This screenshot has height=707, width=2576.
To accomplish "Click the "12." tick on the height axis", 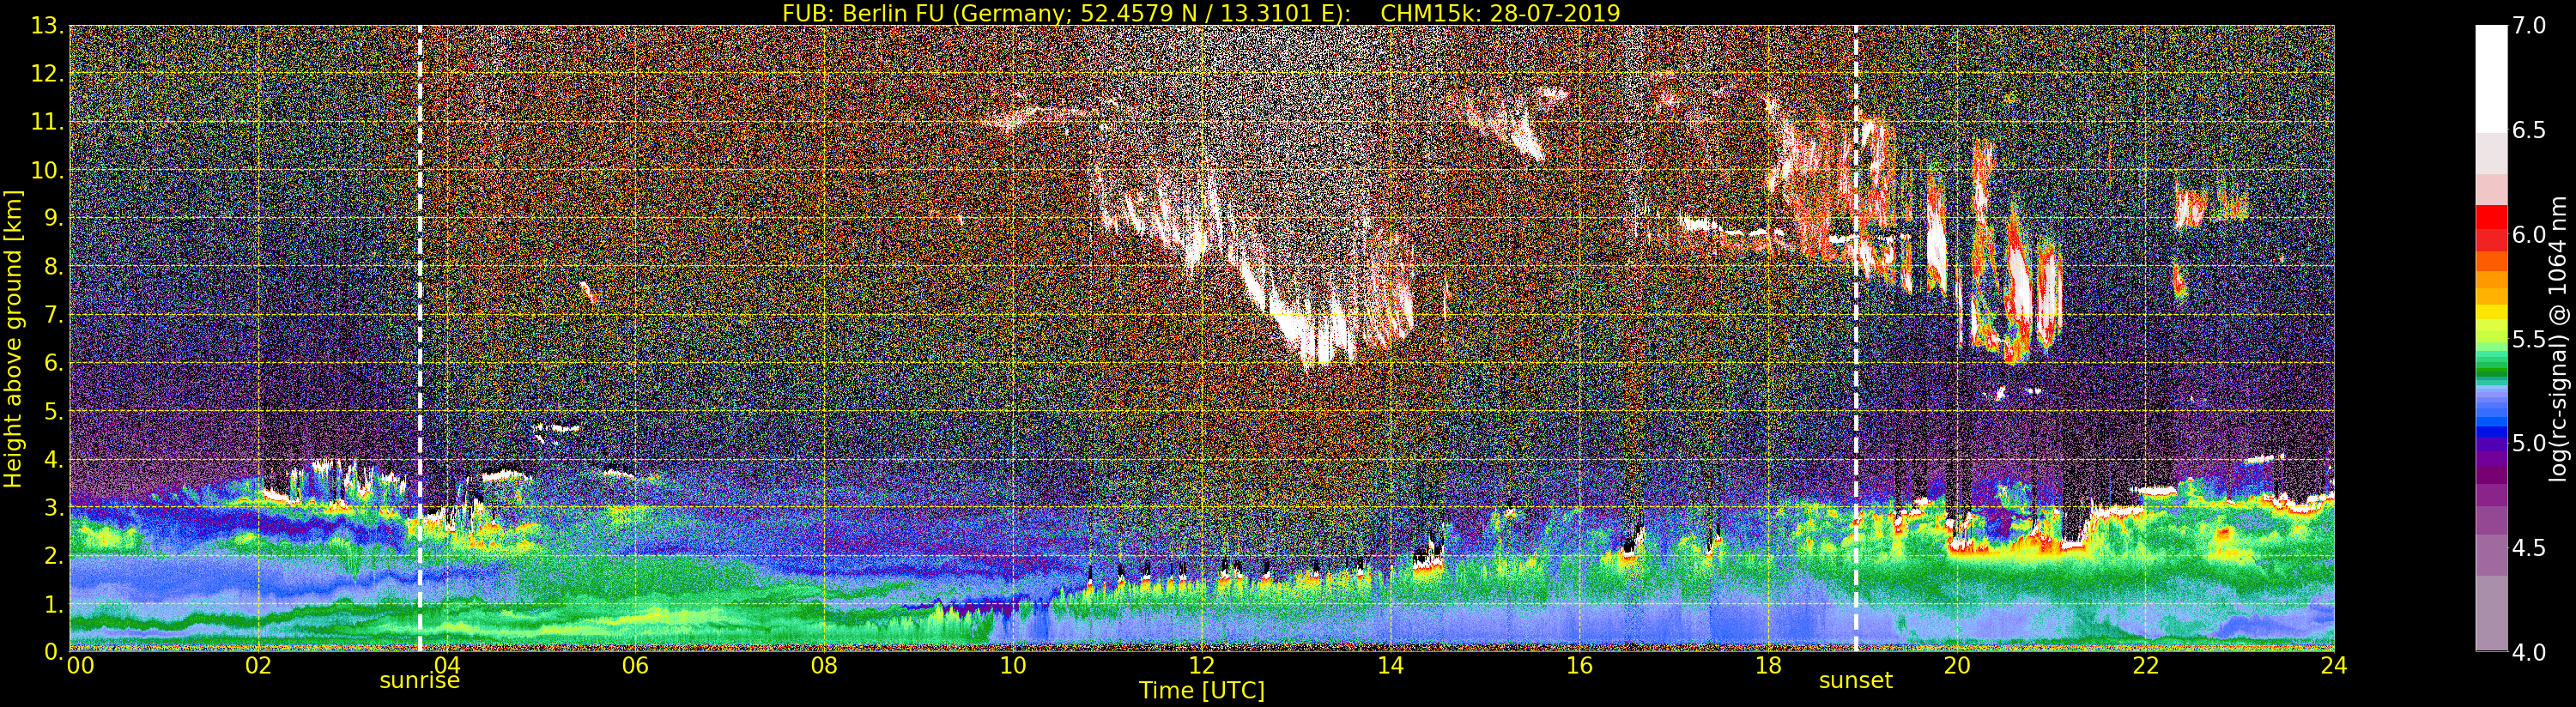I will click(x=47, y=74).
